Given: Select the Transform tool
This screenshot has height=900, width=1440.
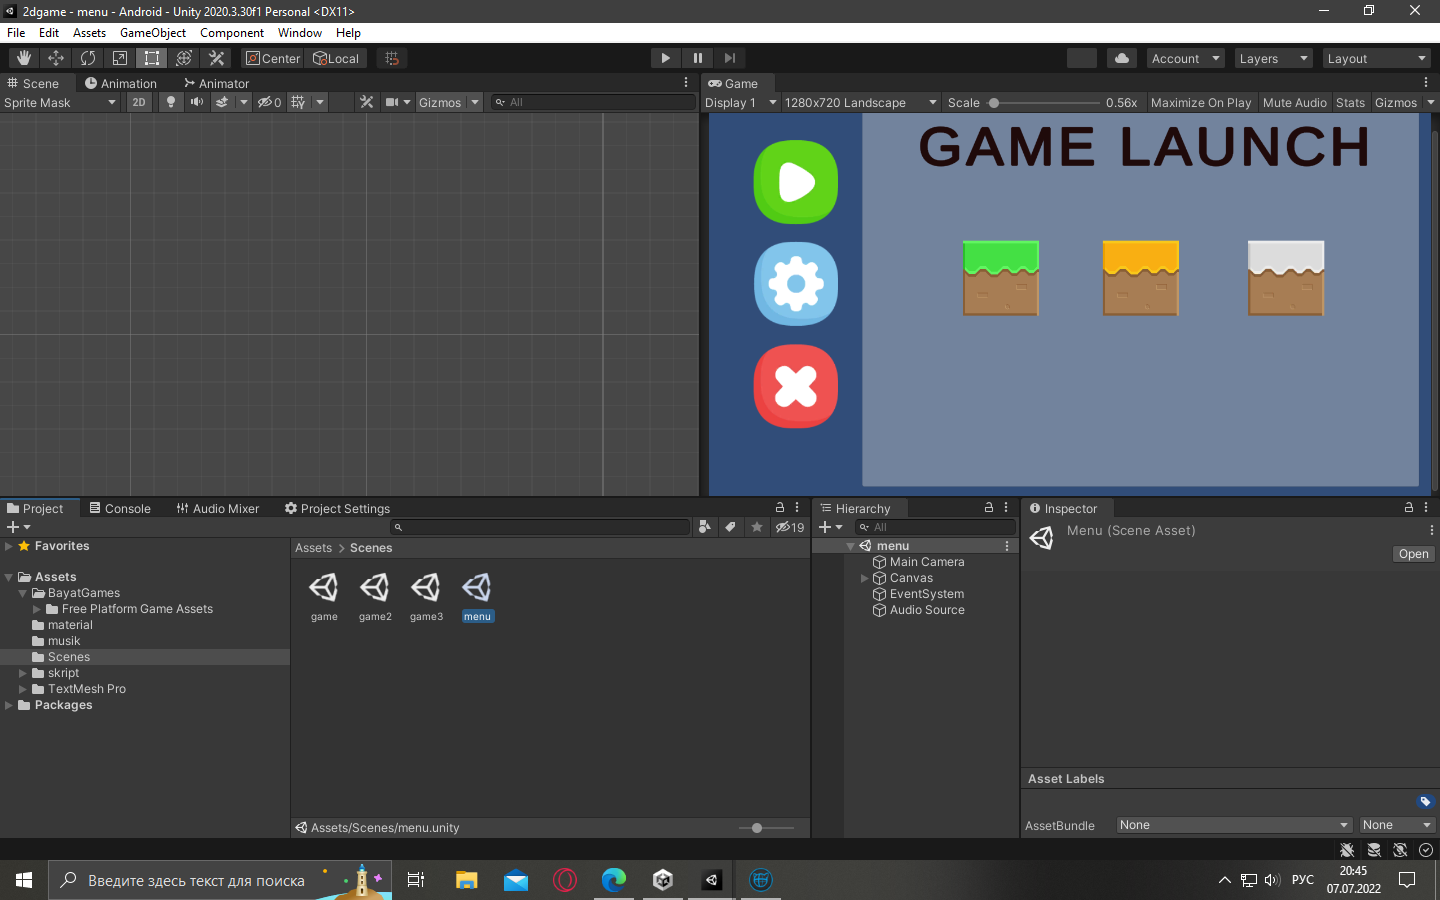Looking at the screenshot, I should click(x=184, y=58).
